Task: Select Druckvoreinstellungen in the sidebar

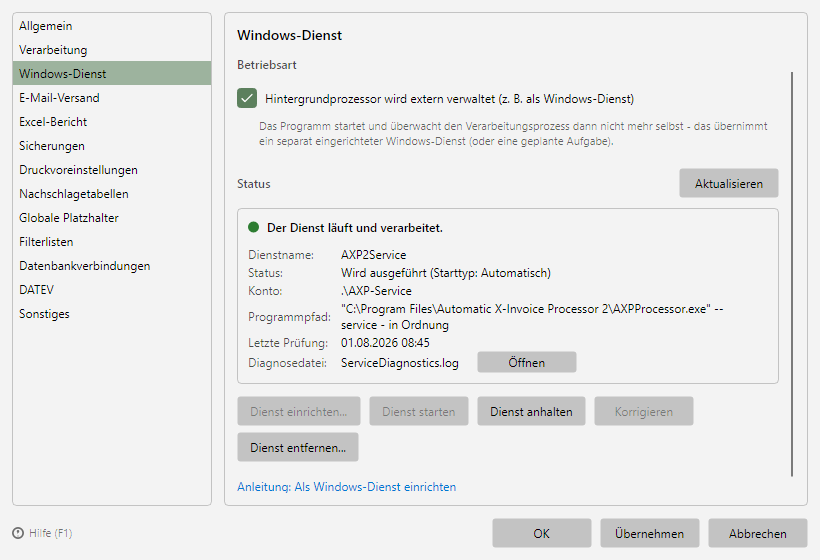Action: pyautogui.click(x=112, y=170)
